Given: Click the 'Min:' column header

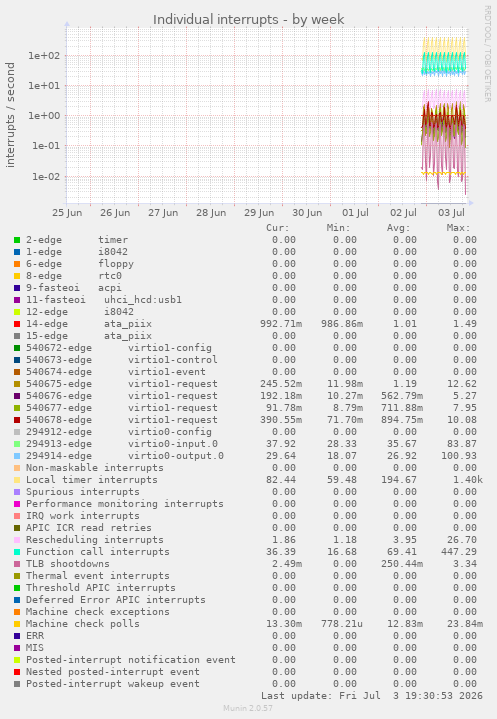Looking at the screenshot, I should (338, 228).
